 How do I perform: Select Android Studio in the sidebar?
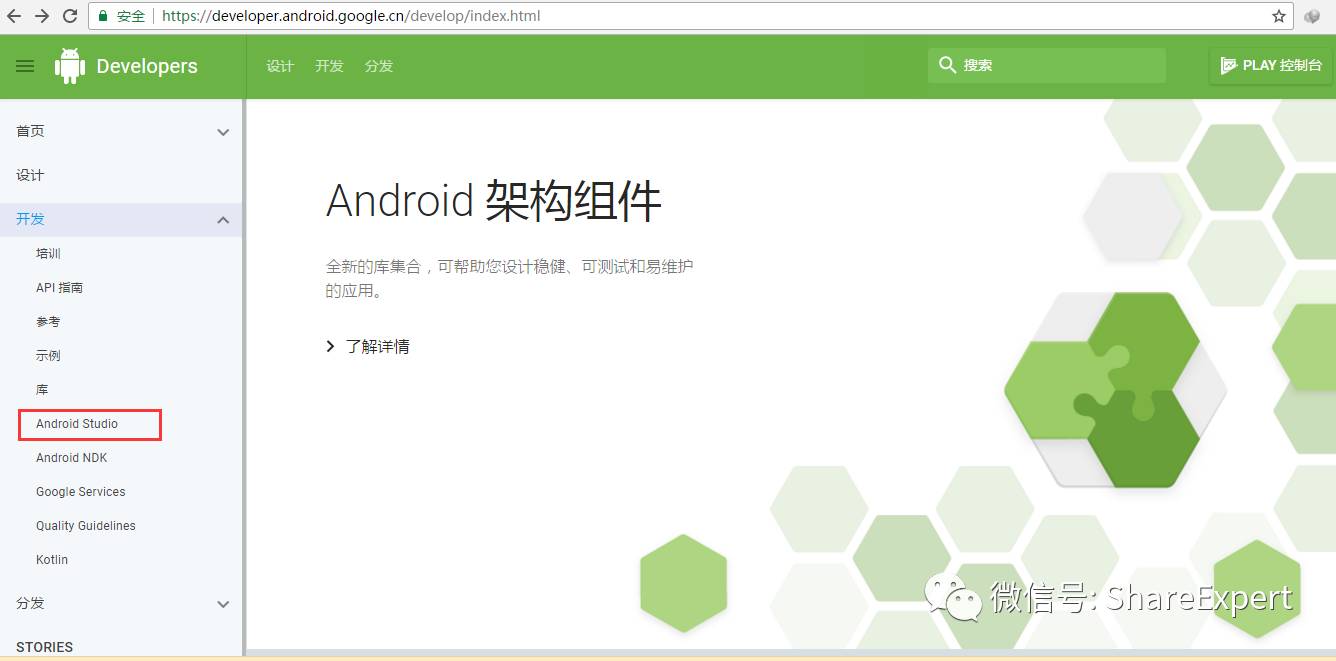tap(77, 424)
